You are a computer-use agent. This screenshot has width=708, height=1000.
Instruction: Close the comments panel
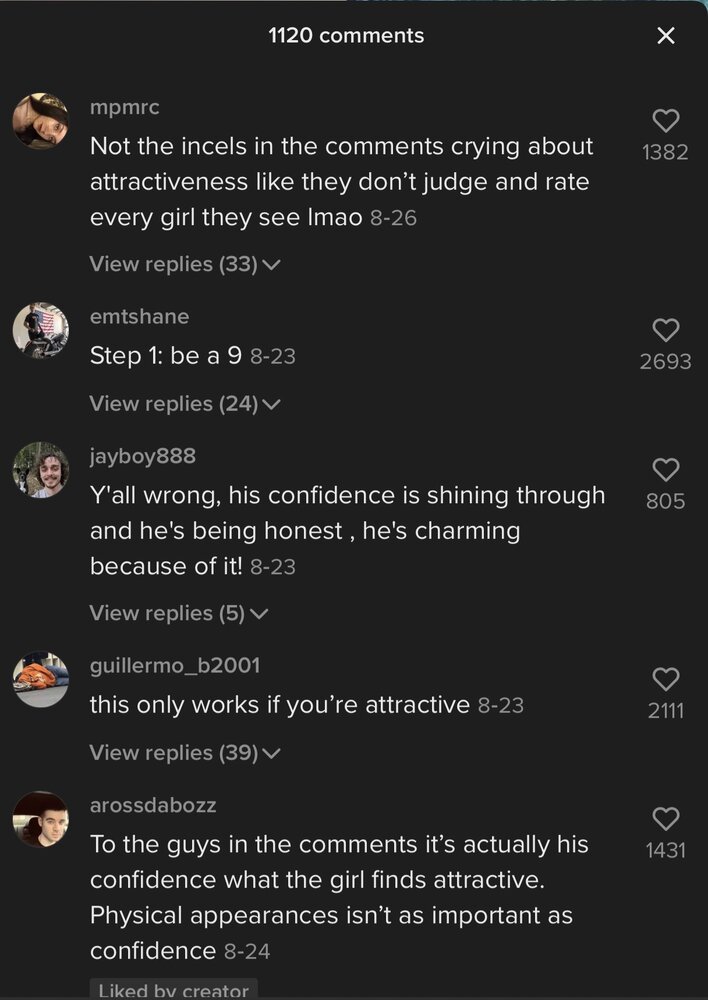[x=666, y=36]
